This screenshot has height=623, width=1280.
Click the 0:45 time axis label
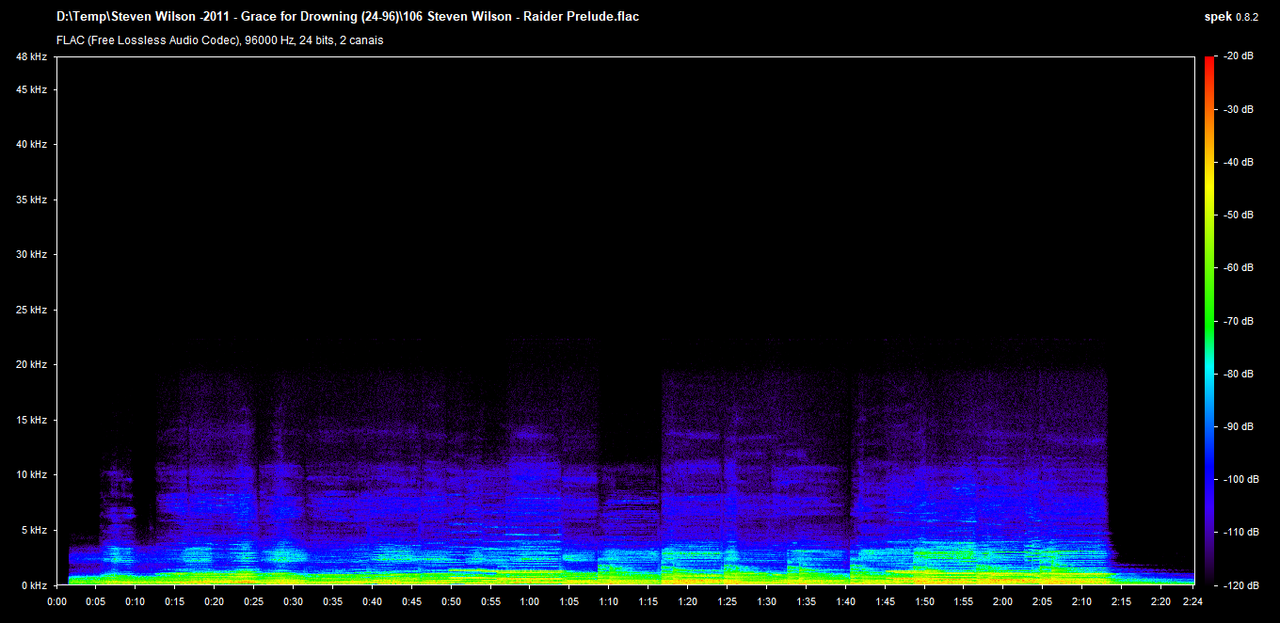(x=412, y=602)
